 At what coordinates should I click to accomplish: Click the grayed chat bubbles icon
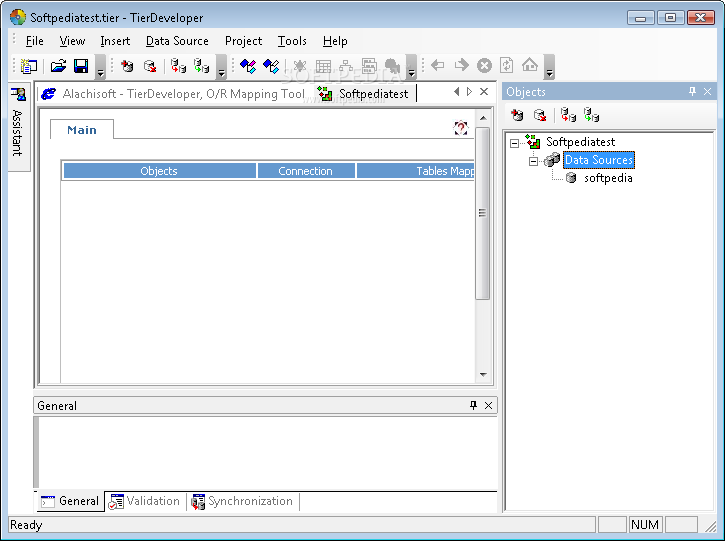(392, 66)
